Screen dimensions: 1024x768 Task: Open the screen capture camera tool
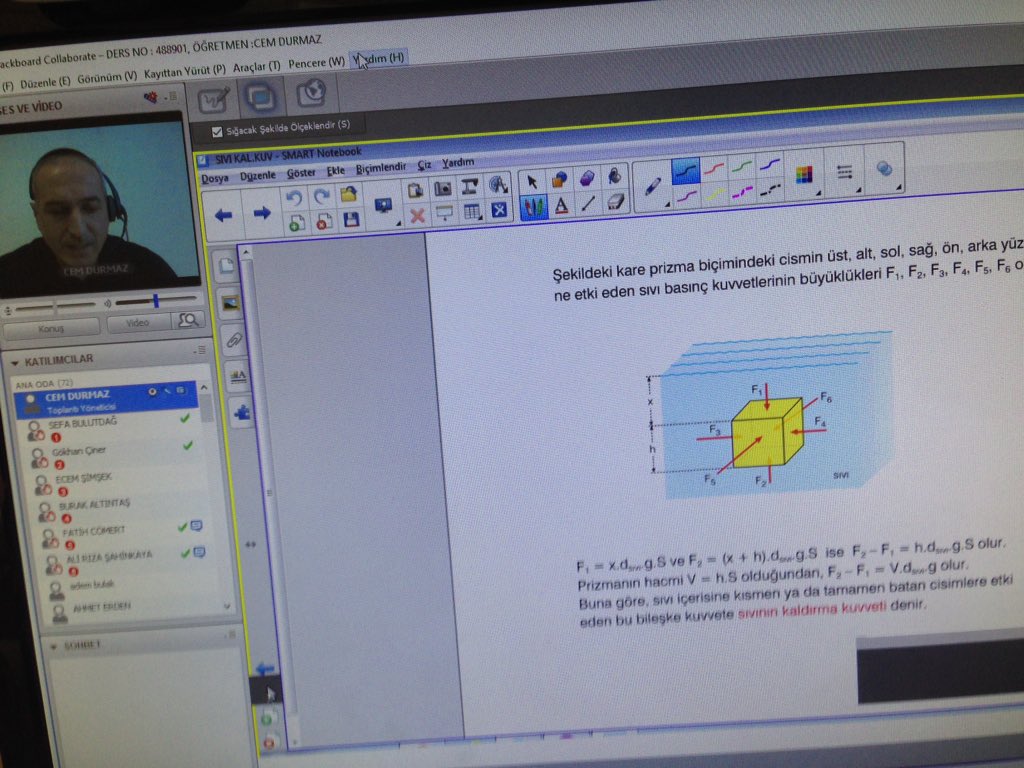[442, 189]
